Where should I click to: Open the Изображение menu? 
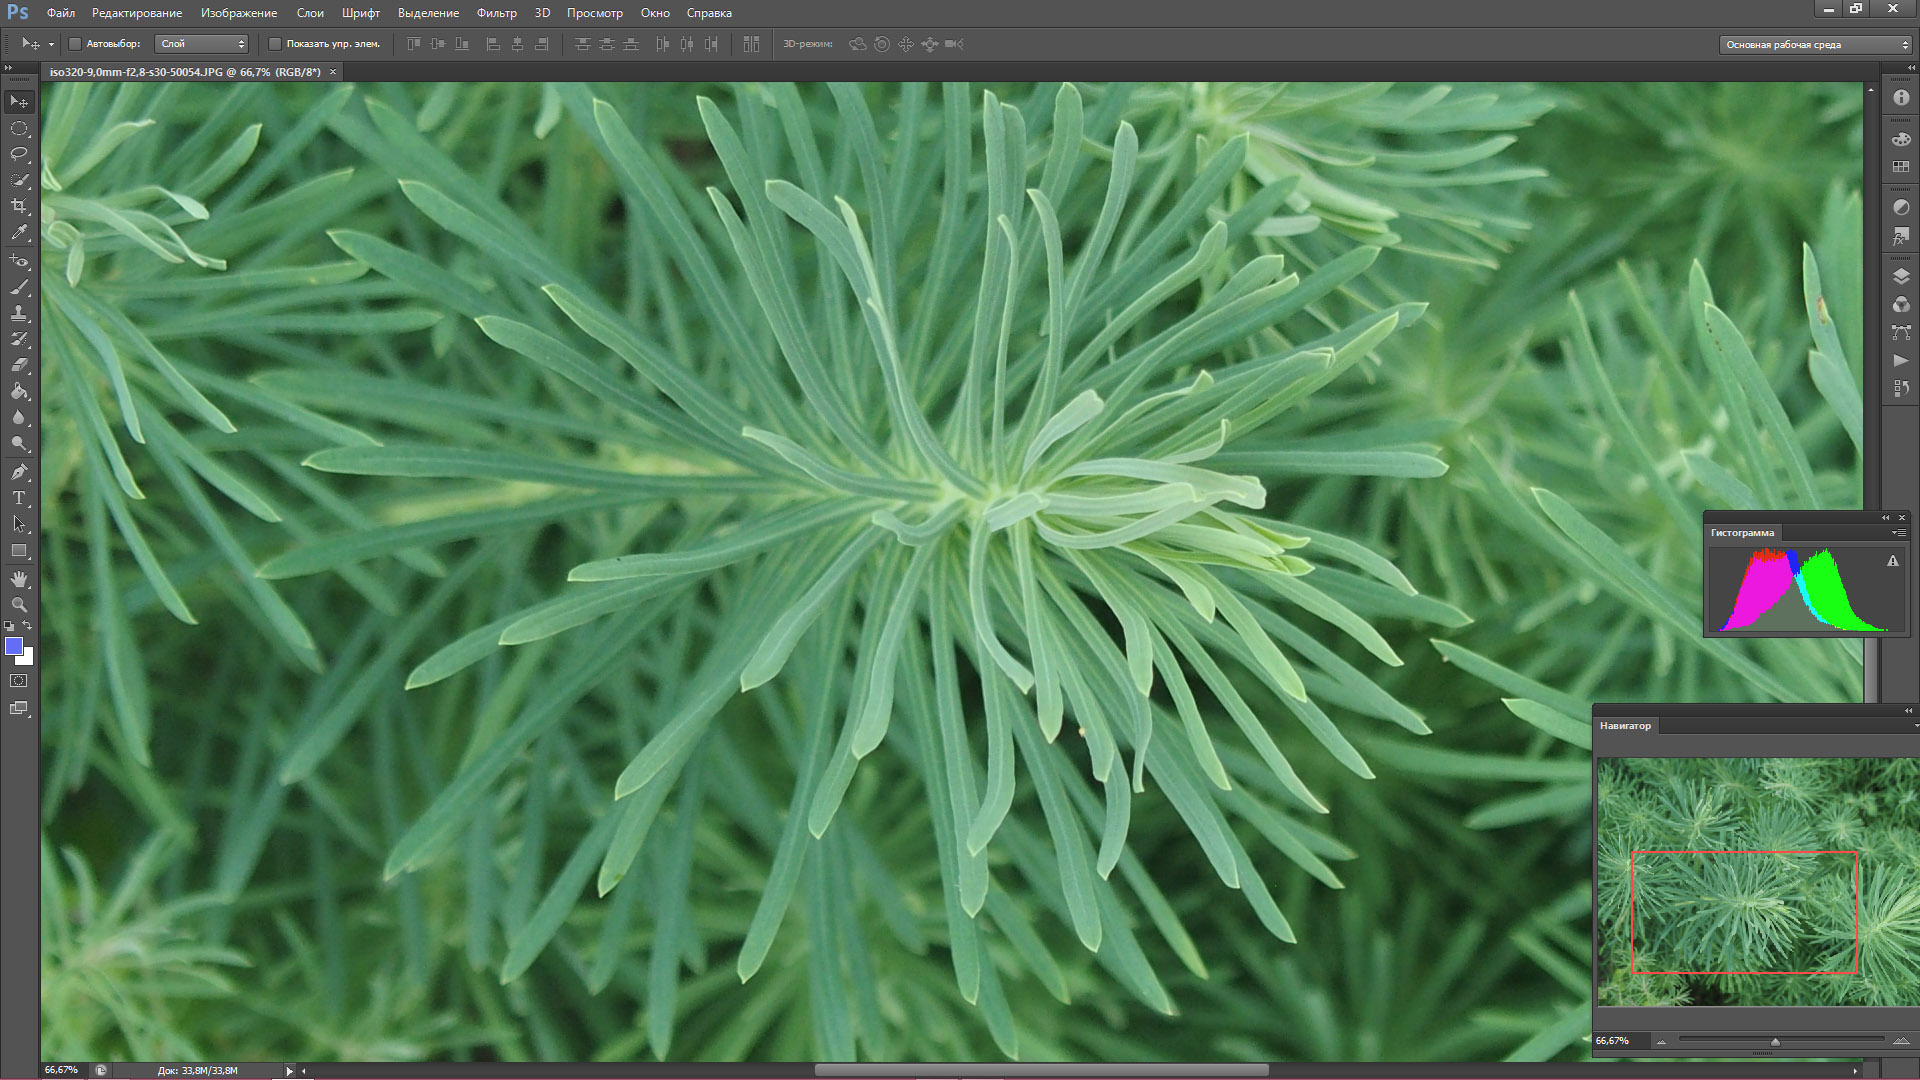[238, 13]
